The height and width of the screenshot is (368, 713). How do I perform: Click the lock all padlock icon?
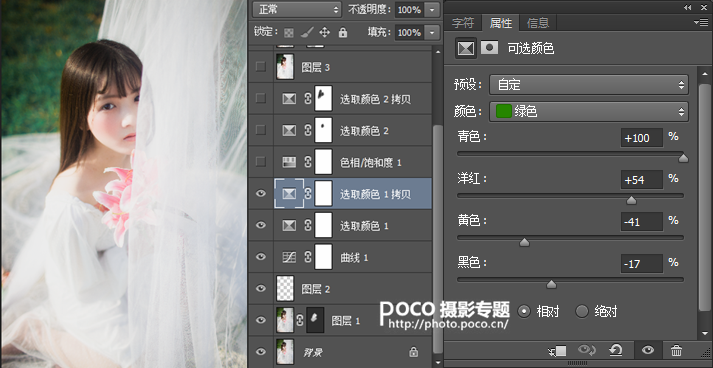[x=343, y=32]
